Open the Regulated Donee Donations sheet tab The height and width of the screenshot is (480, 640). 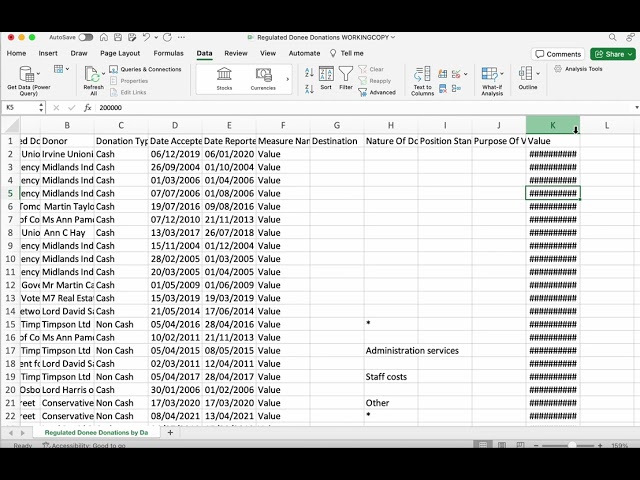96,432
